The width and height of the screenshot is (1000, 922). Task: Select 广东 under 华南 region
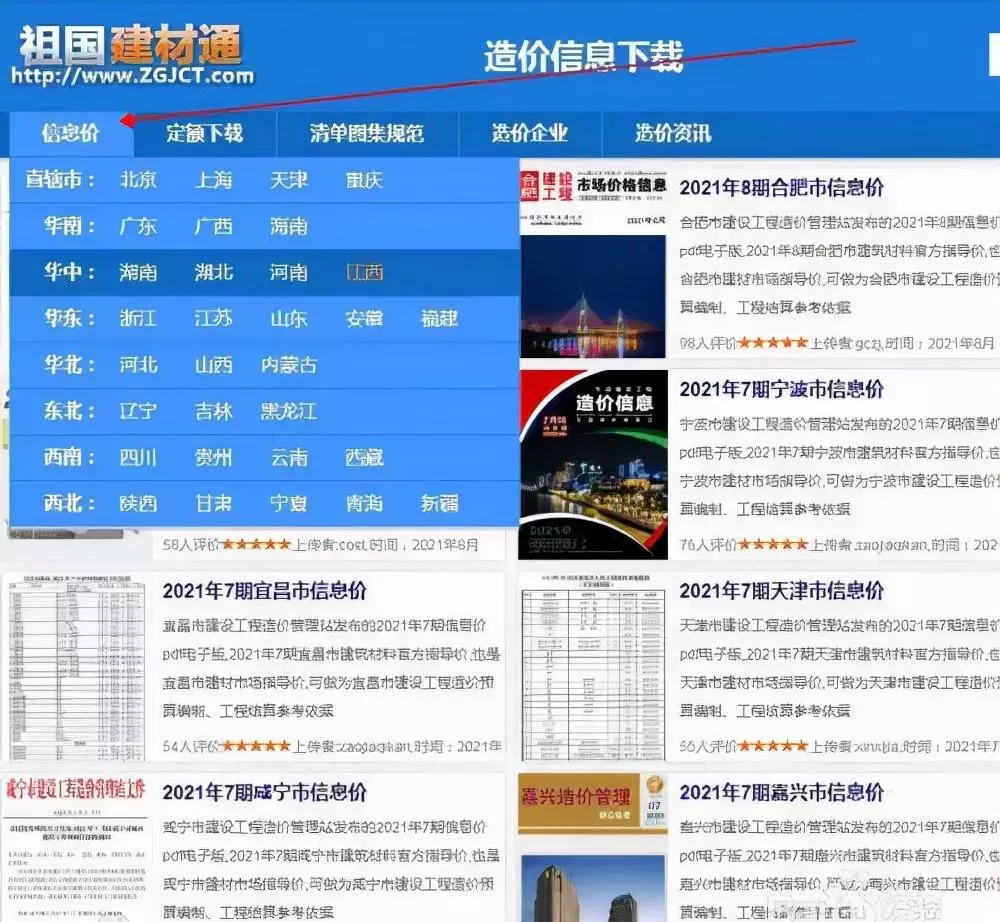point(138,226)
